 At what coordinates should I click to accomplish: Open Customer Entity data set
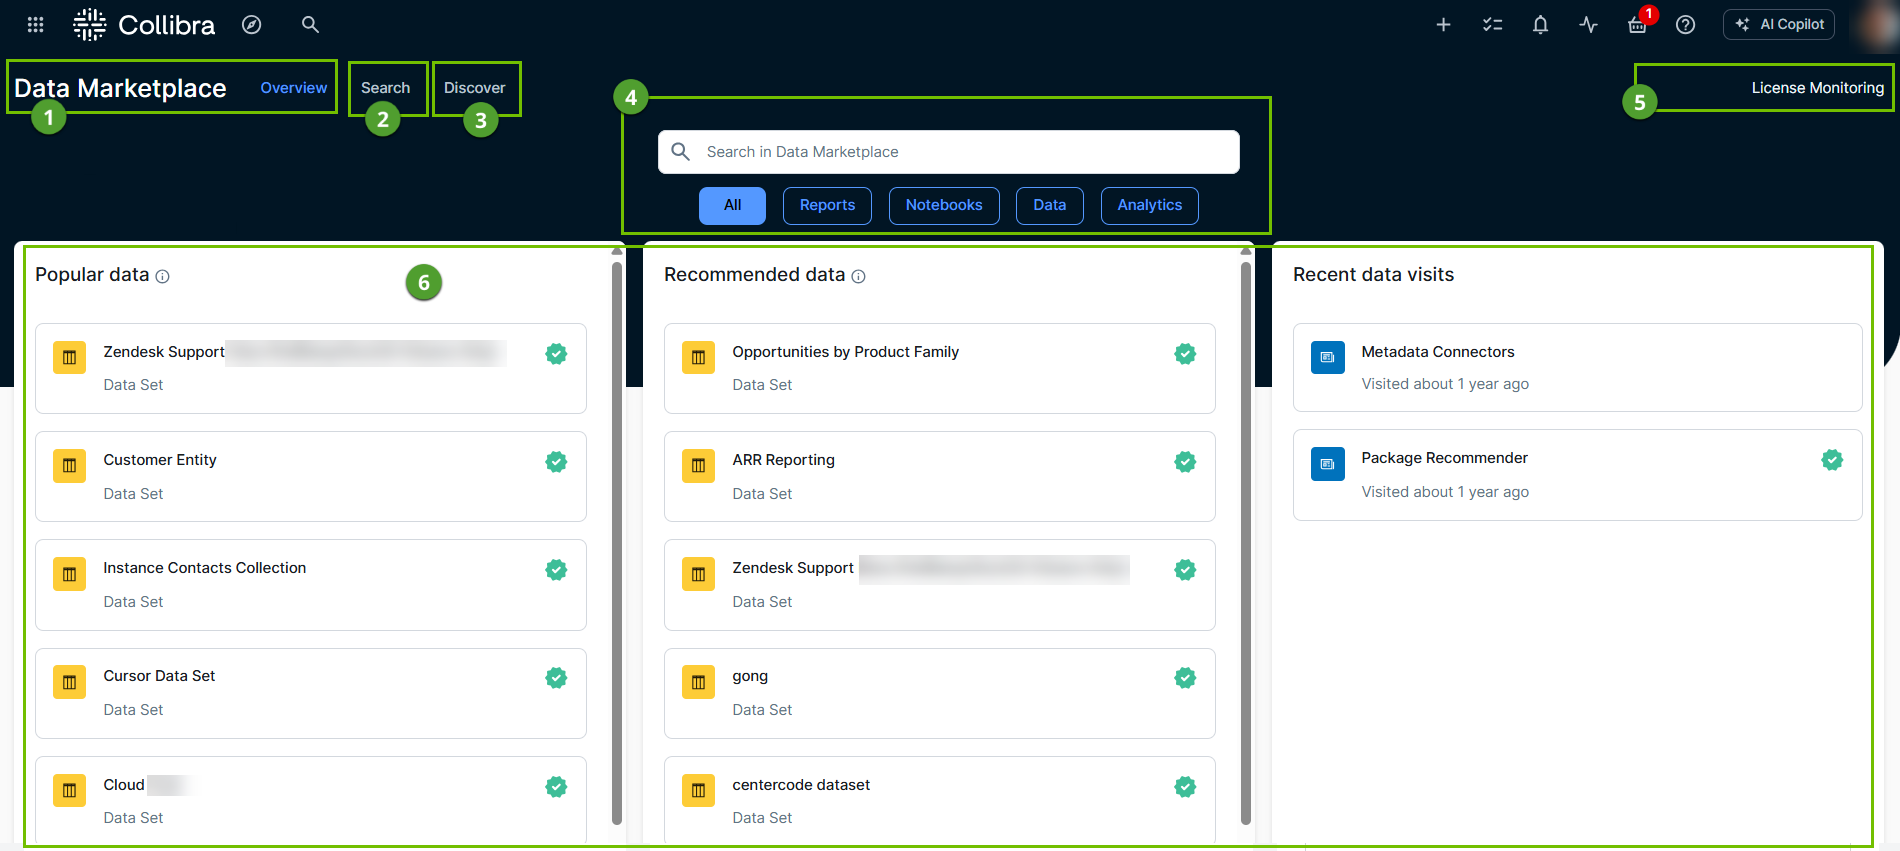pyautogui.click(x=310, y=476)
